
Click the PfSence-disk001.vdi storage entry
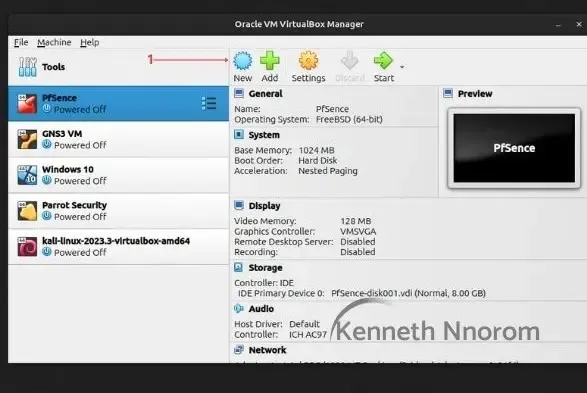[408, 293]
